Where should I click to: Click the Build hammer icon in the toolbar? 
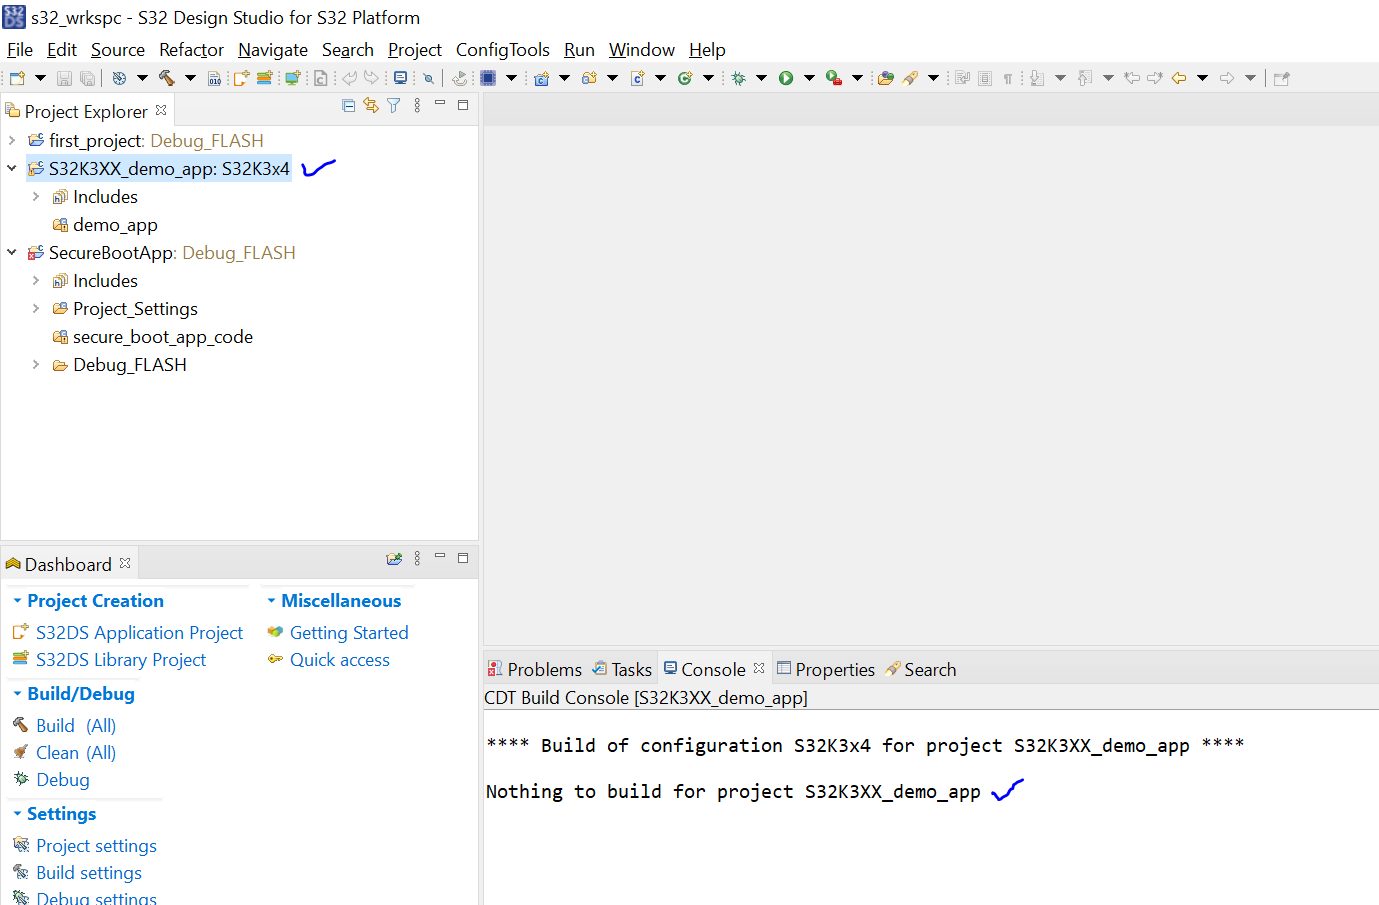pyautogui.click(x=166, y=77)
